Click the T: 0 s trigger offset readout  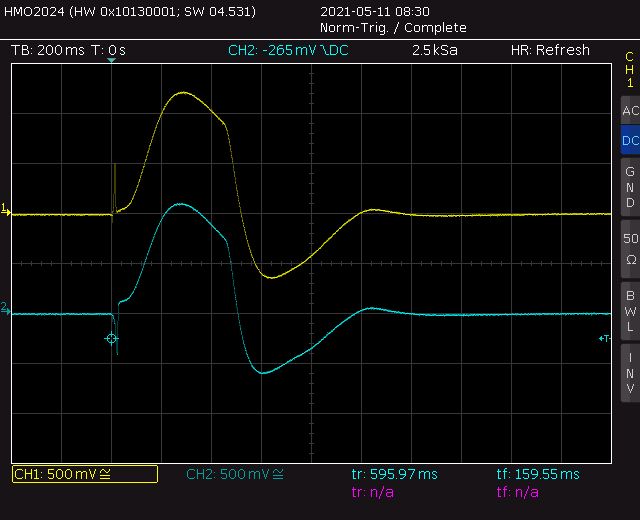coord(108,50)
